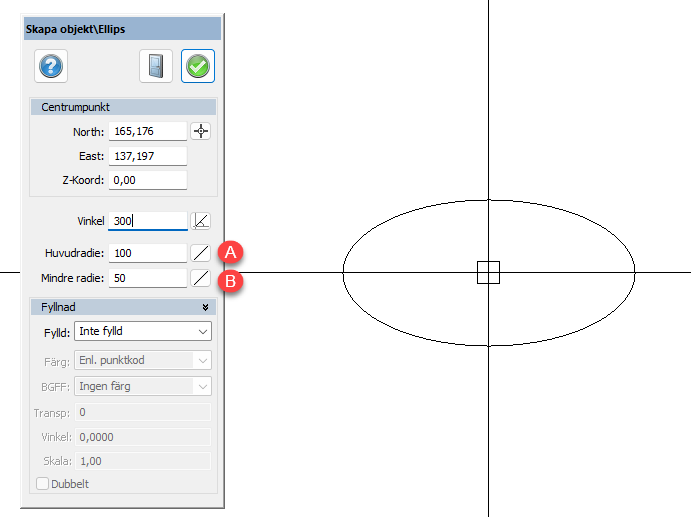Click the Vinkel angle input field

tap(148, 221)
